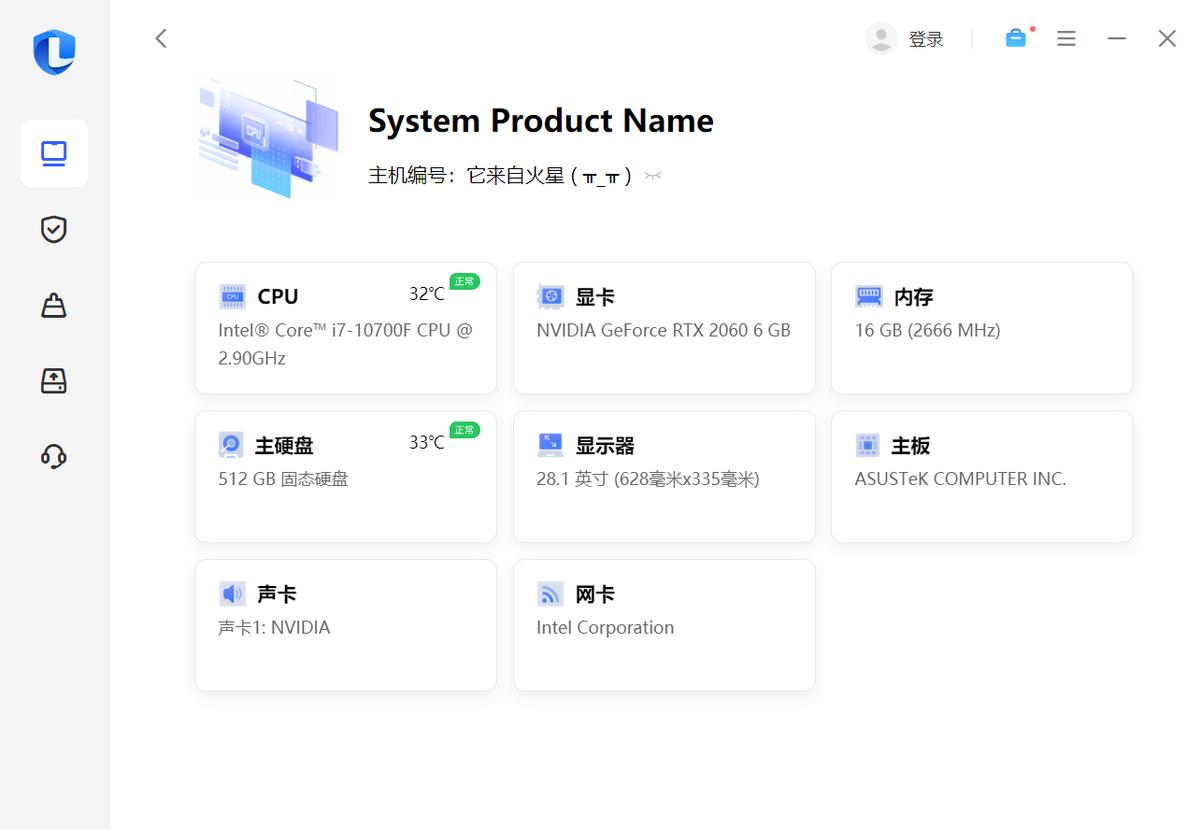Click the edit icon next to 主机编号

(652, 174)
